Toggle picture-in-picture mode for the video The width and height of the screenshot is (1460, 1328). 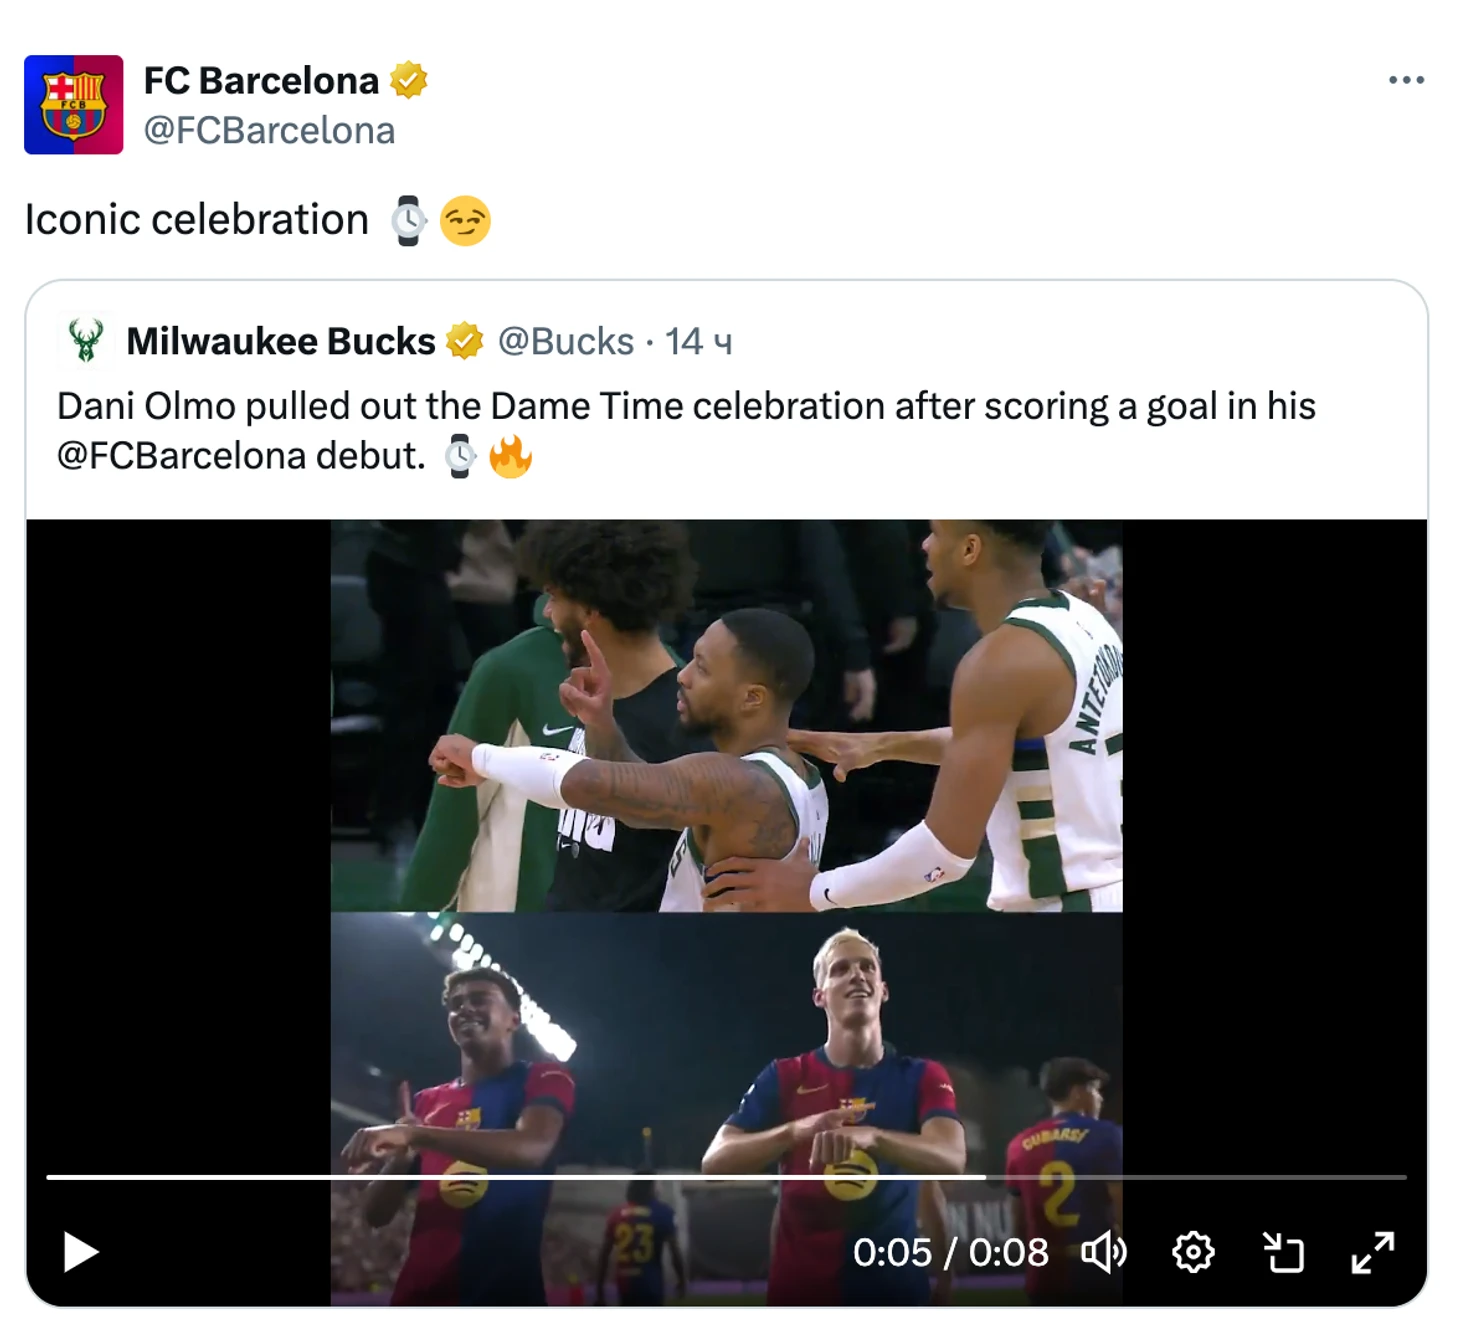(1283, 1252)
